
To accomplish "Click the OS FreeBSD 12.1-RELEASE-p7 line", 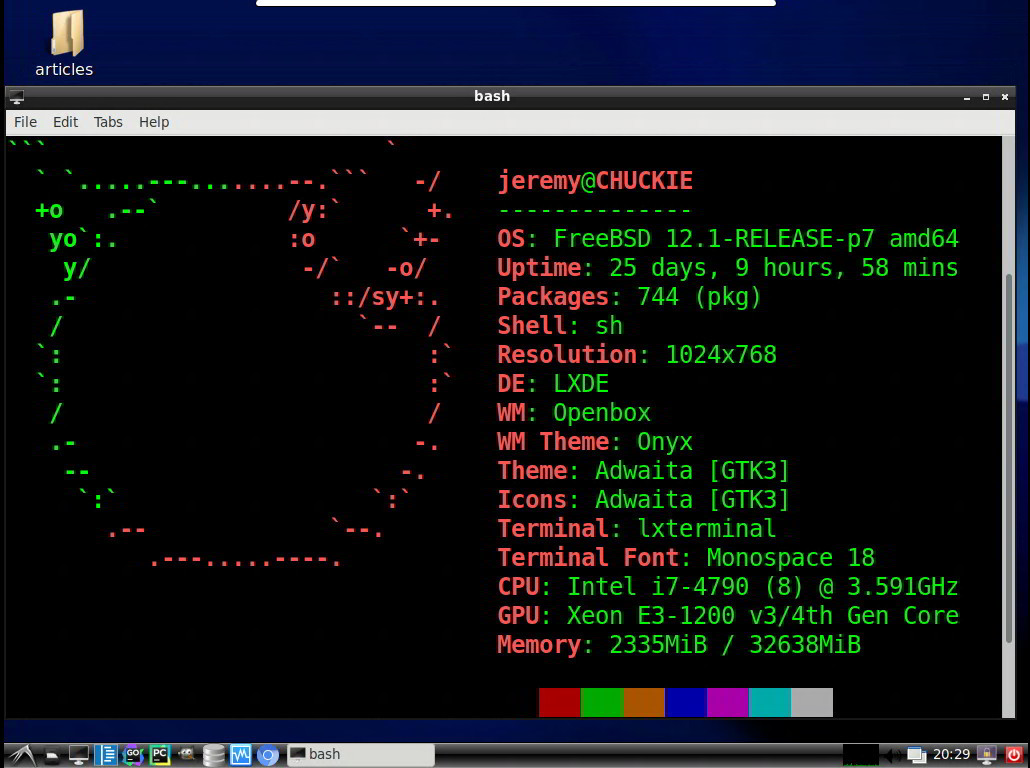I will tap(728, 238).
